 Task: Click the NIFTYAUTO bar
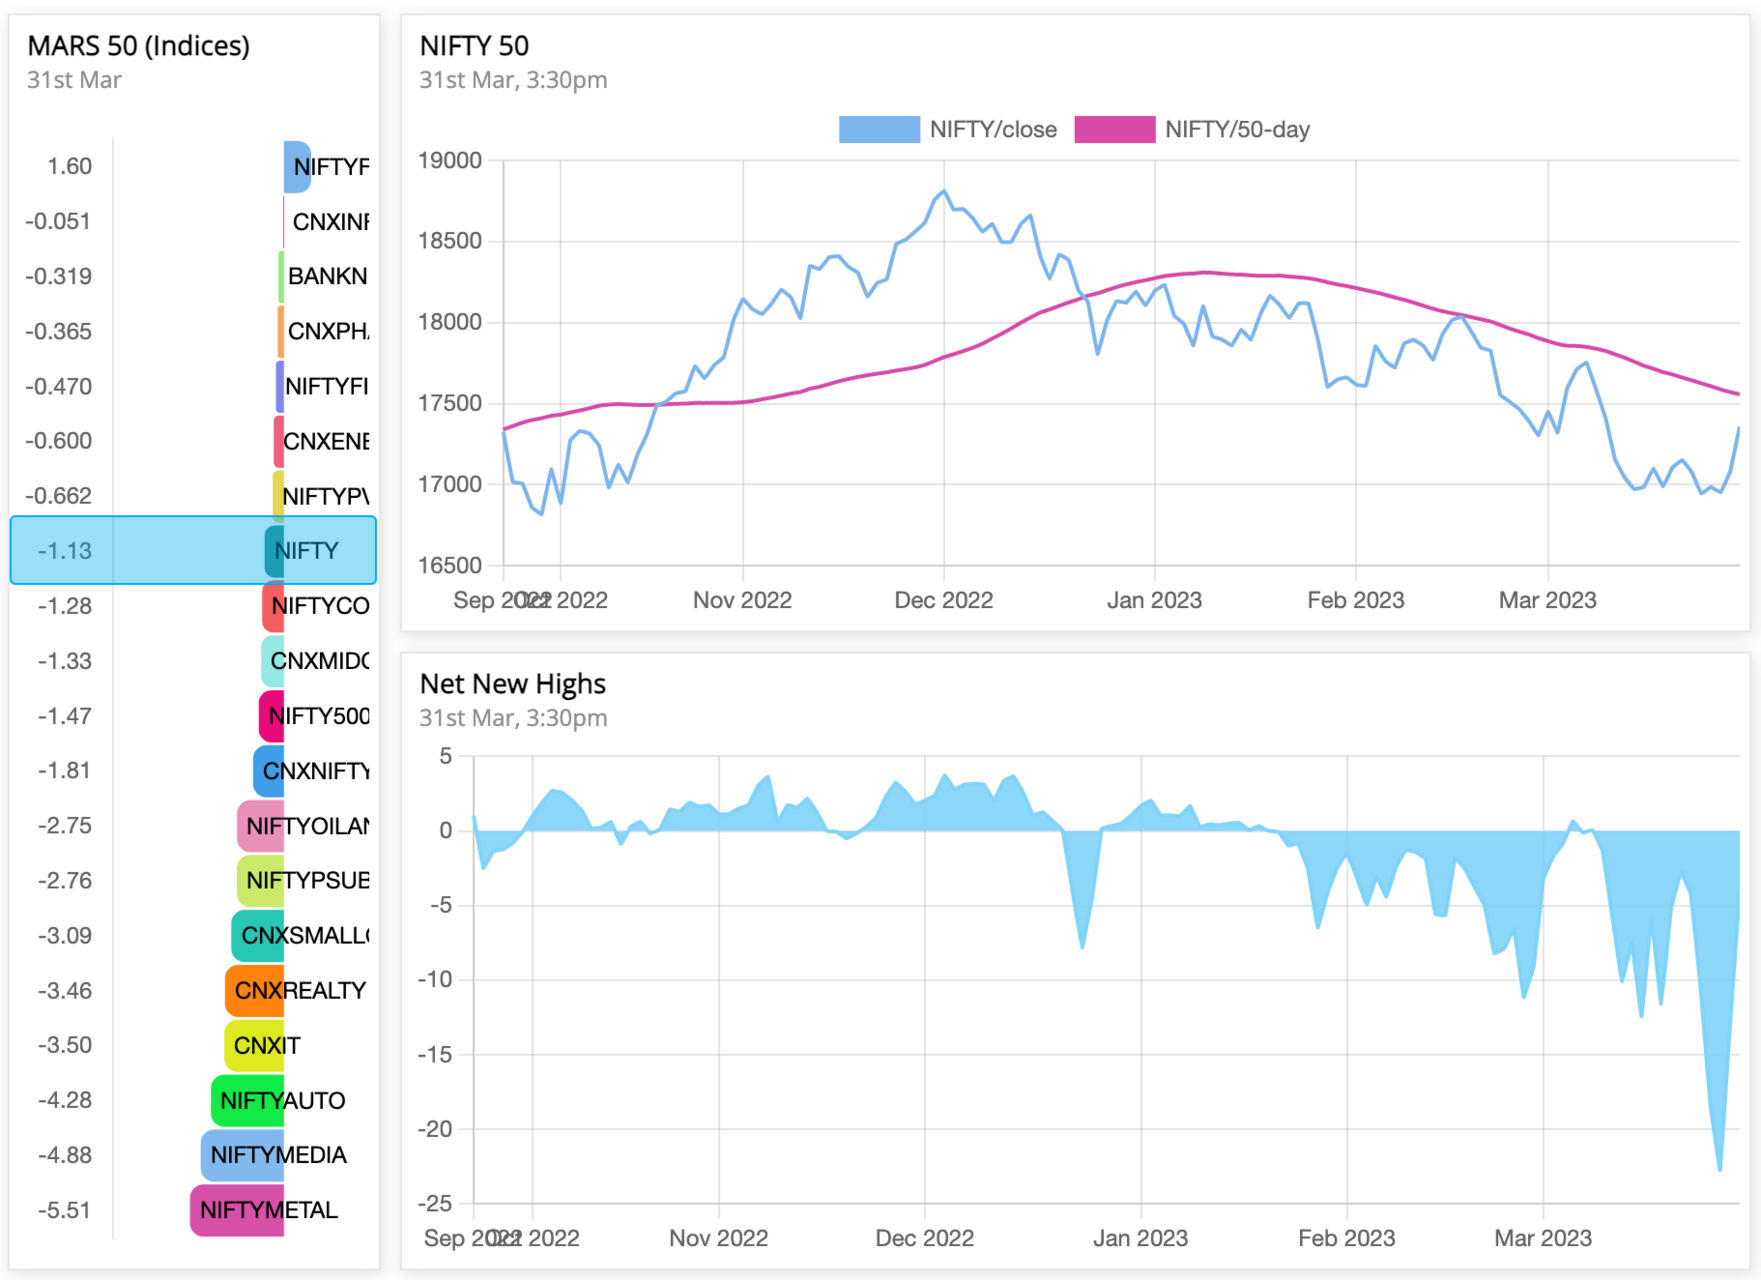247,1100
